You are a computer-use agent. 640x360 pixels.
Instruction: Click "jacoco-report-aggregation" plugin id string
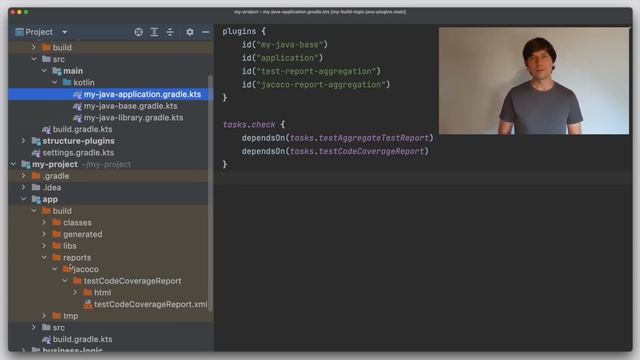point(321,84)
